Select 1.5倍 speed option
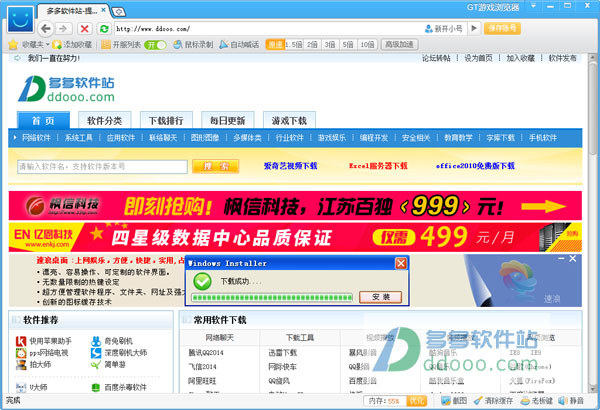 [294, 45]
